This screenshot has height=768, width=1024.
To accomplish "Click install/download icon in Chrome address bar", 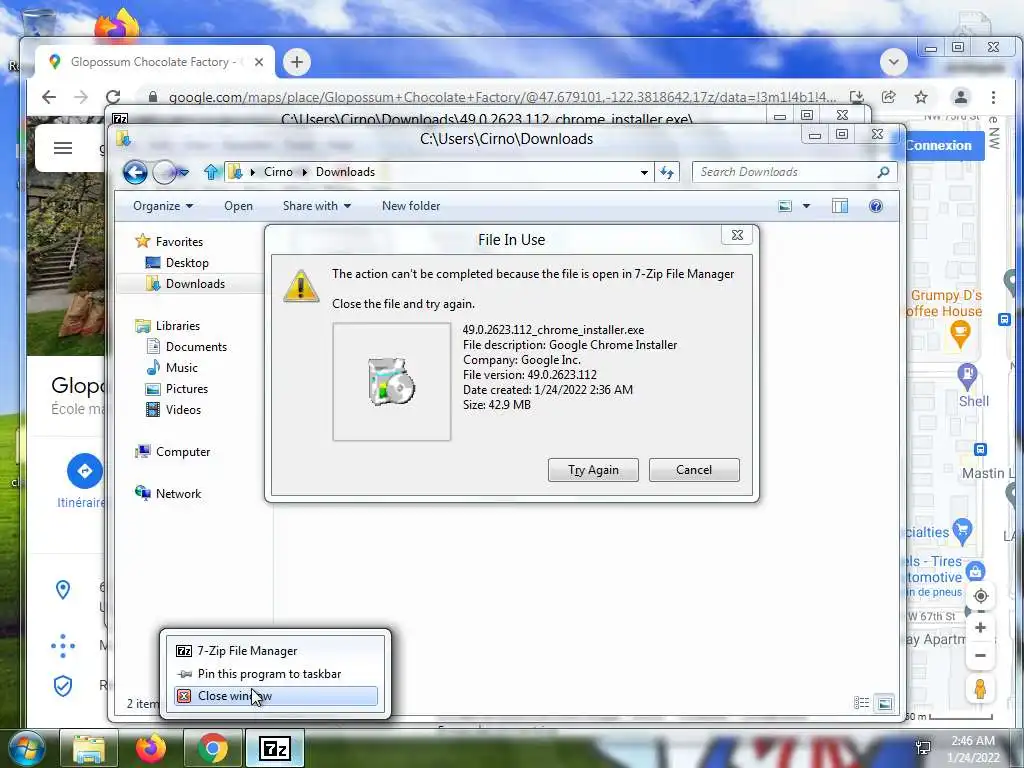I will coord(857,97).
